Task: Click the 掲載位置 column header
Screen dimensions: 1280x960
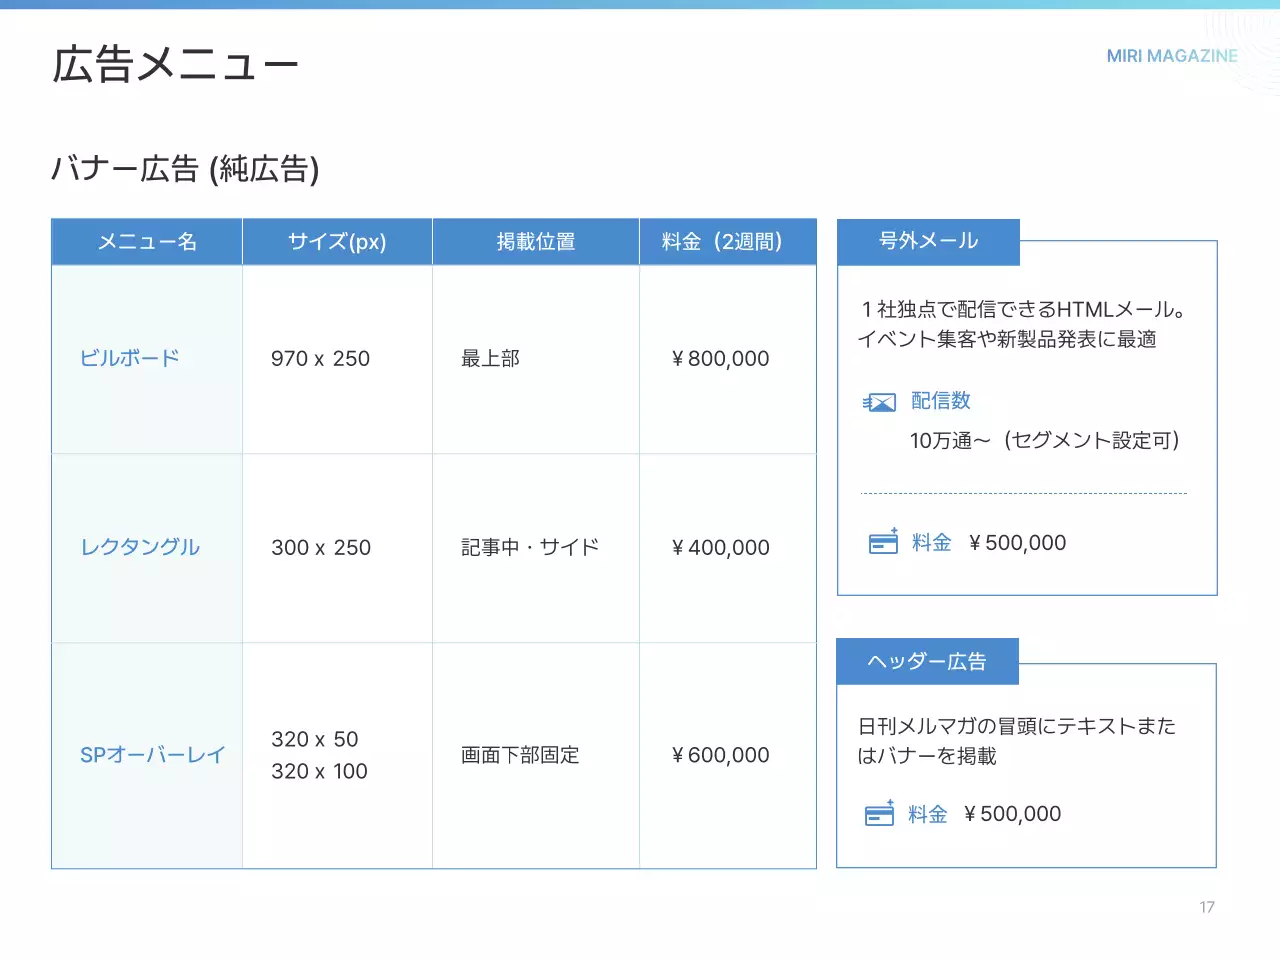Action: (535, 241)
